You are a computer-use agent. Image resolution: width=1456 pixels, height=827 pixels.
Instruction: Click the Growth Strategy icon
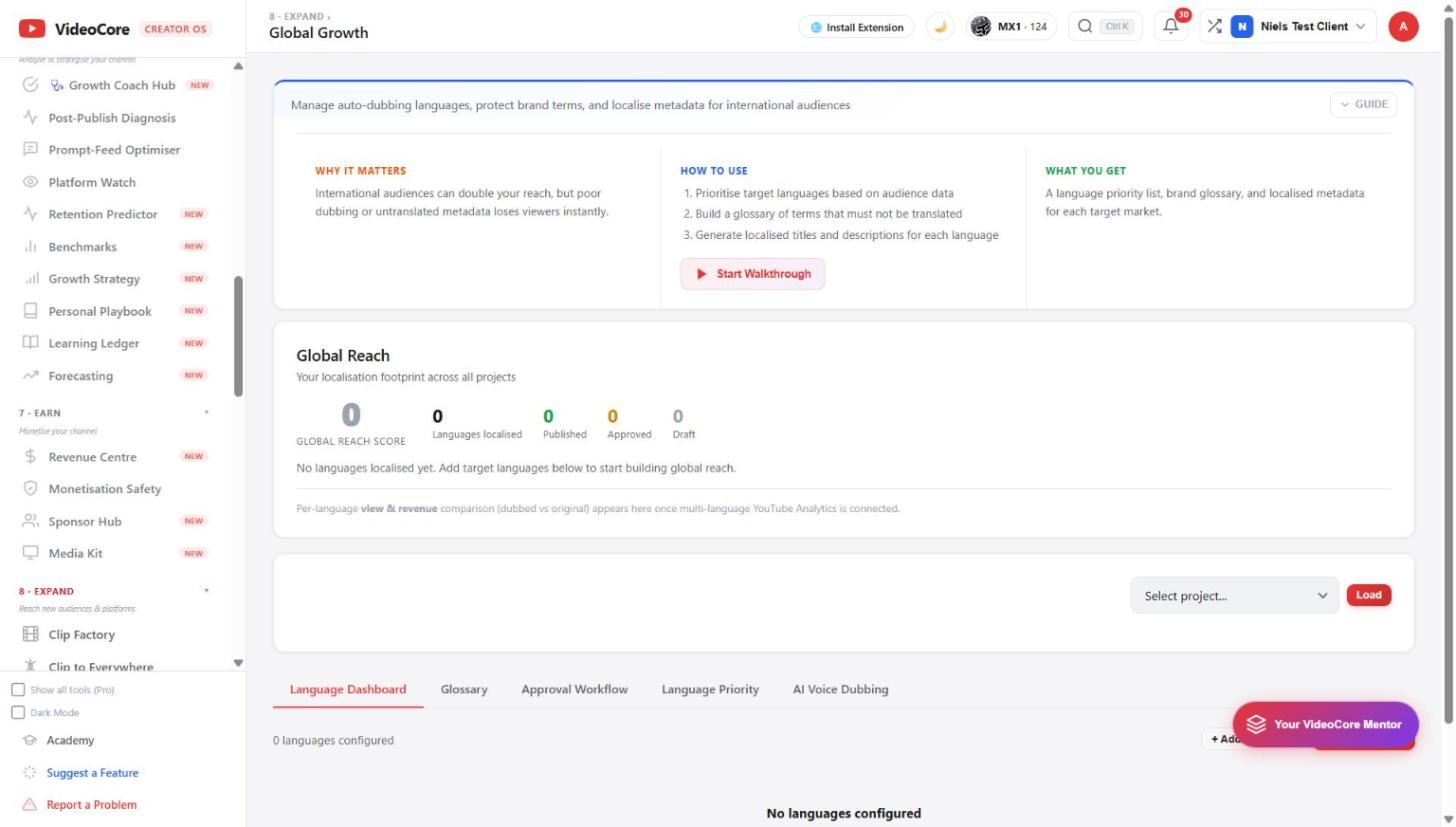coord(31,279)
